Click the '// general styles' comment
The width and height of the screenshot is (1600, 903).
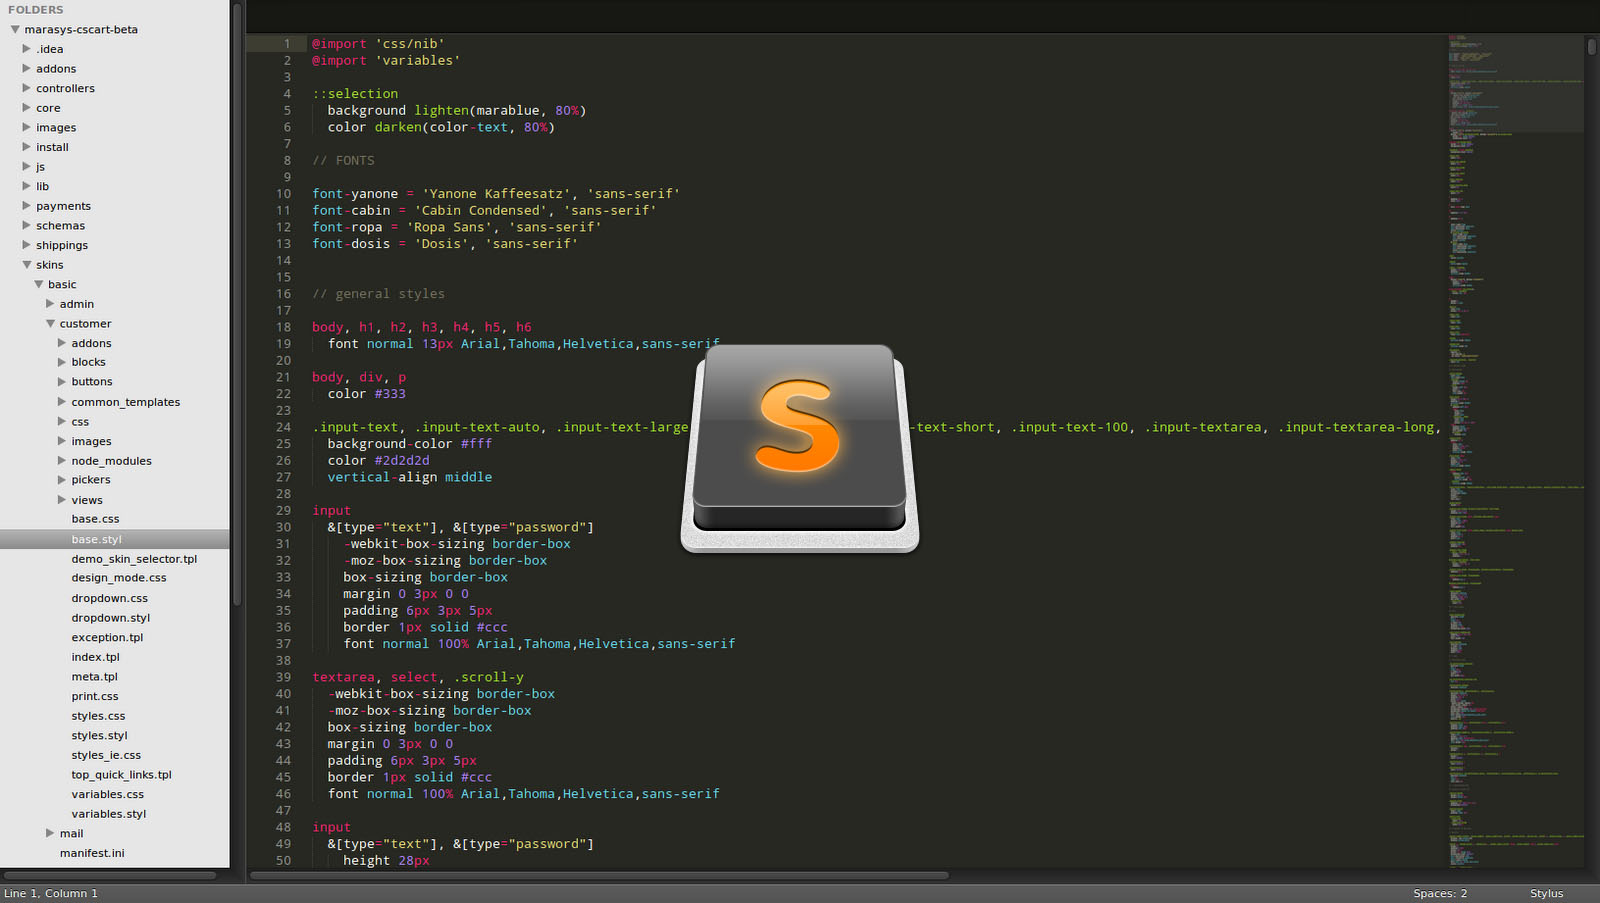click(378, 294)
